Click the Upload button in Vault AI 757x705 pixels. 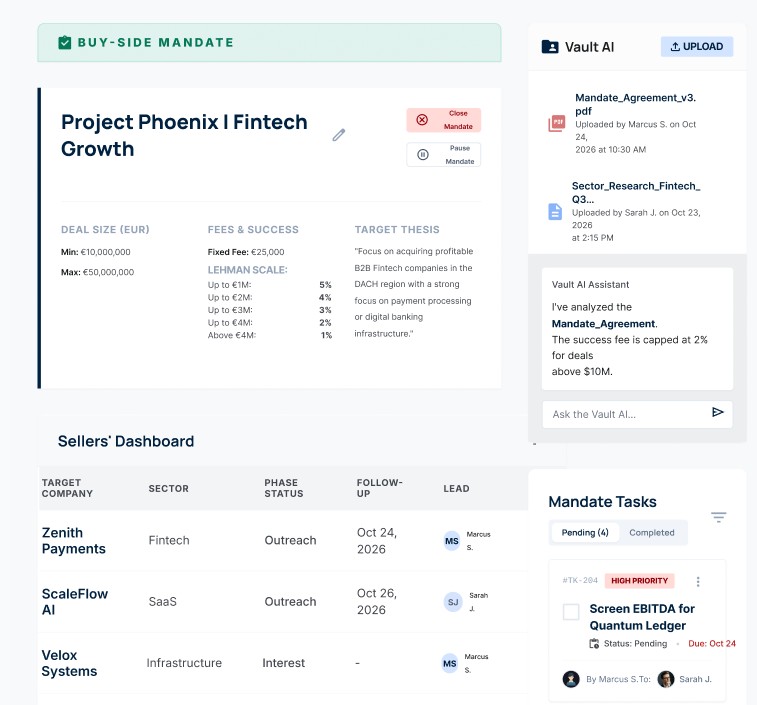click(697, 46)
